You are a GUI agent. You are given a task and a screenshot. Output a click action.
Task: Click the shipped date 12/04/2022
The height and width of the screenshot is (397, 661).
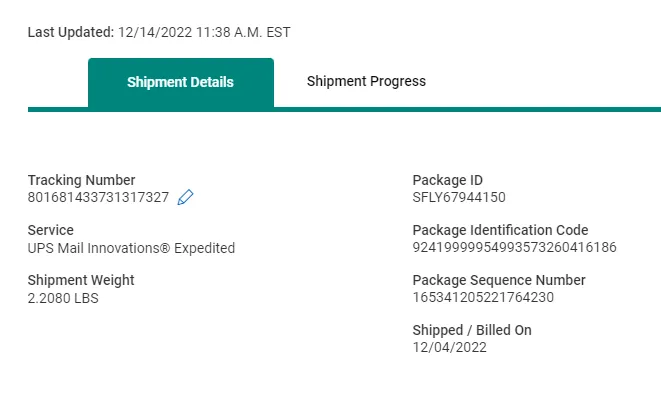click(449, 347)
